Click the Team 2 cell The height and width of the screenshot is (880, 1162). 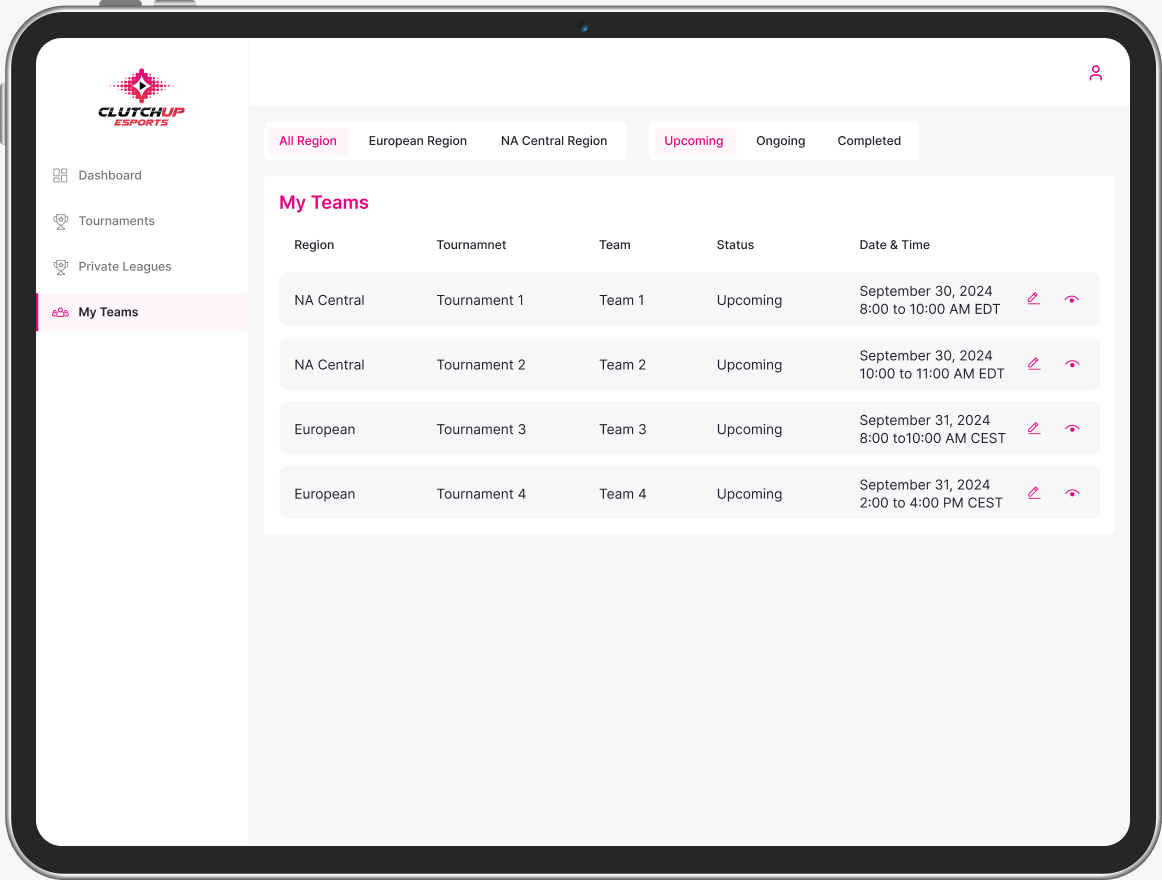622,365
